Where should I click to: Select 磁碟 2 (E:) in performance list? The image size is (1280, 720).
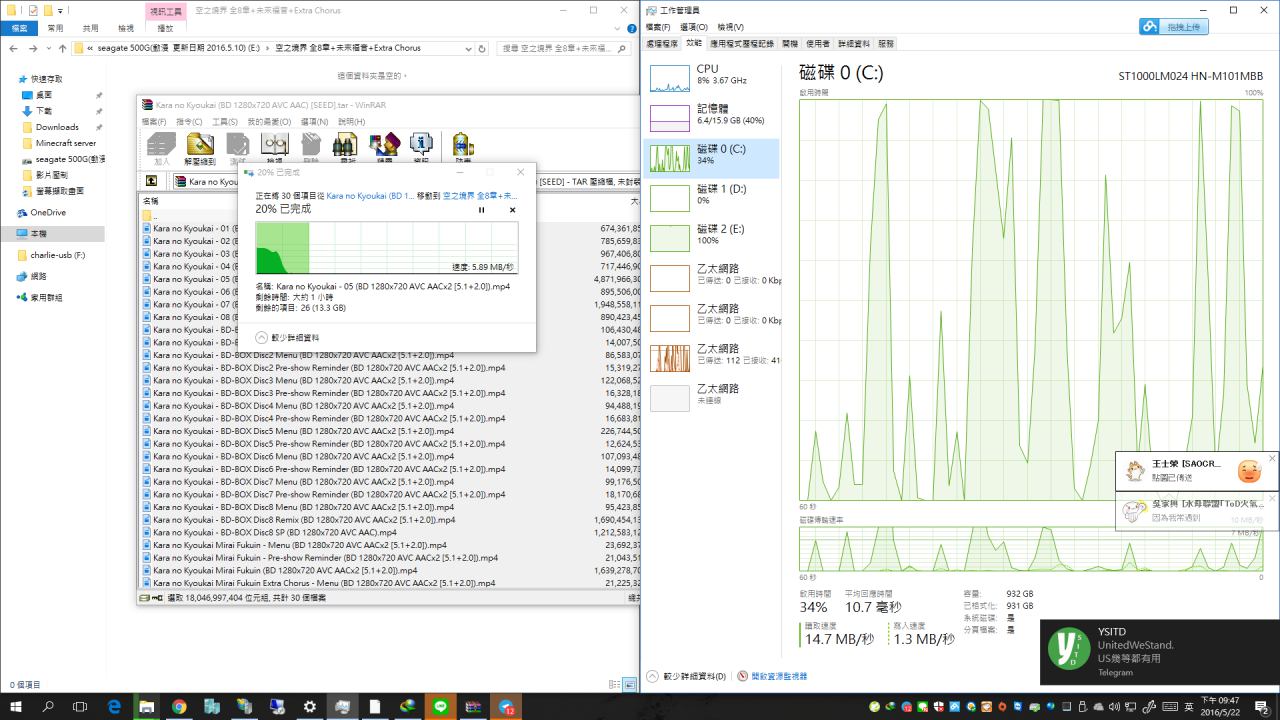[x=711, y=238]
